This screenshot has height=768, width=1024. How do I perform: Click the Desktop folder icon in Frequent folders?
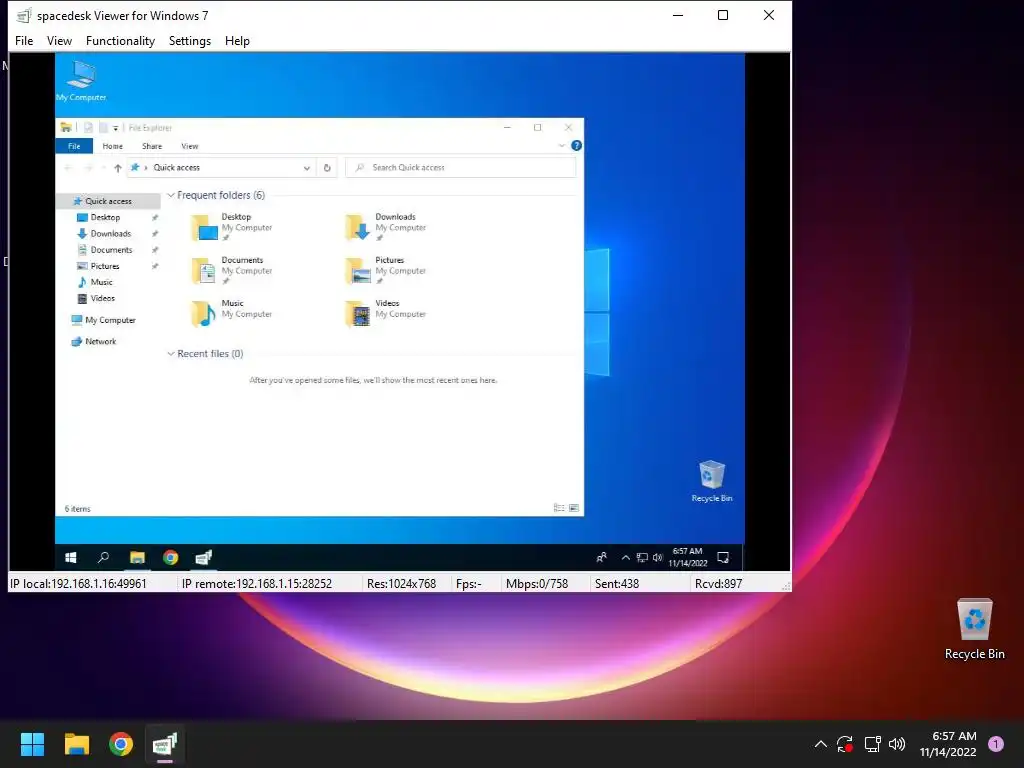coord(204,228)
